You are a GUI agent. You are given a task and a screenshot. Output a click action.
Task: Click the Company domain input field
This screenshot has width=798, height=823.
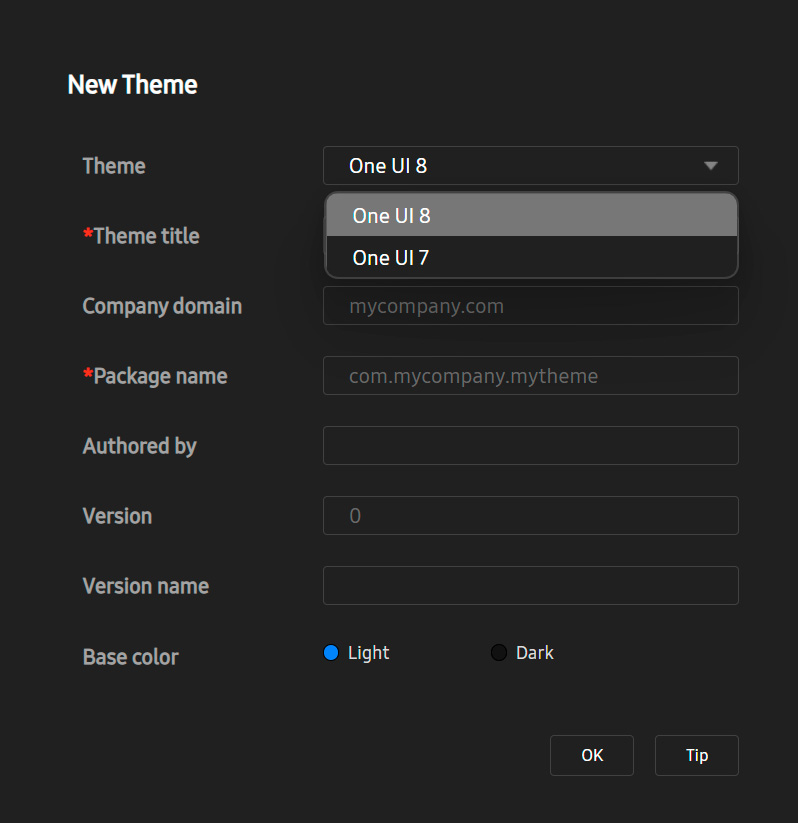(531, 305)
